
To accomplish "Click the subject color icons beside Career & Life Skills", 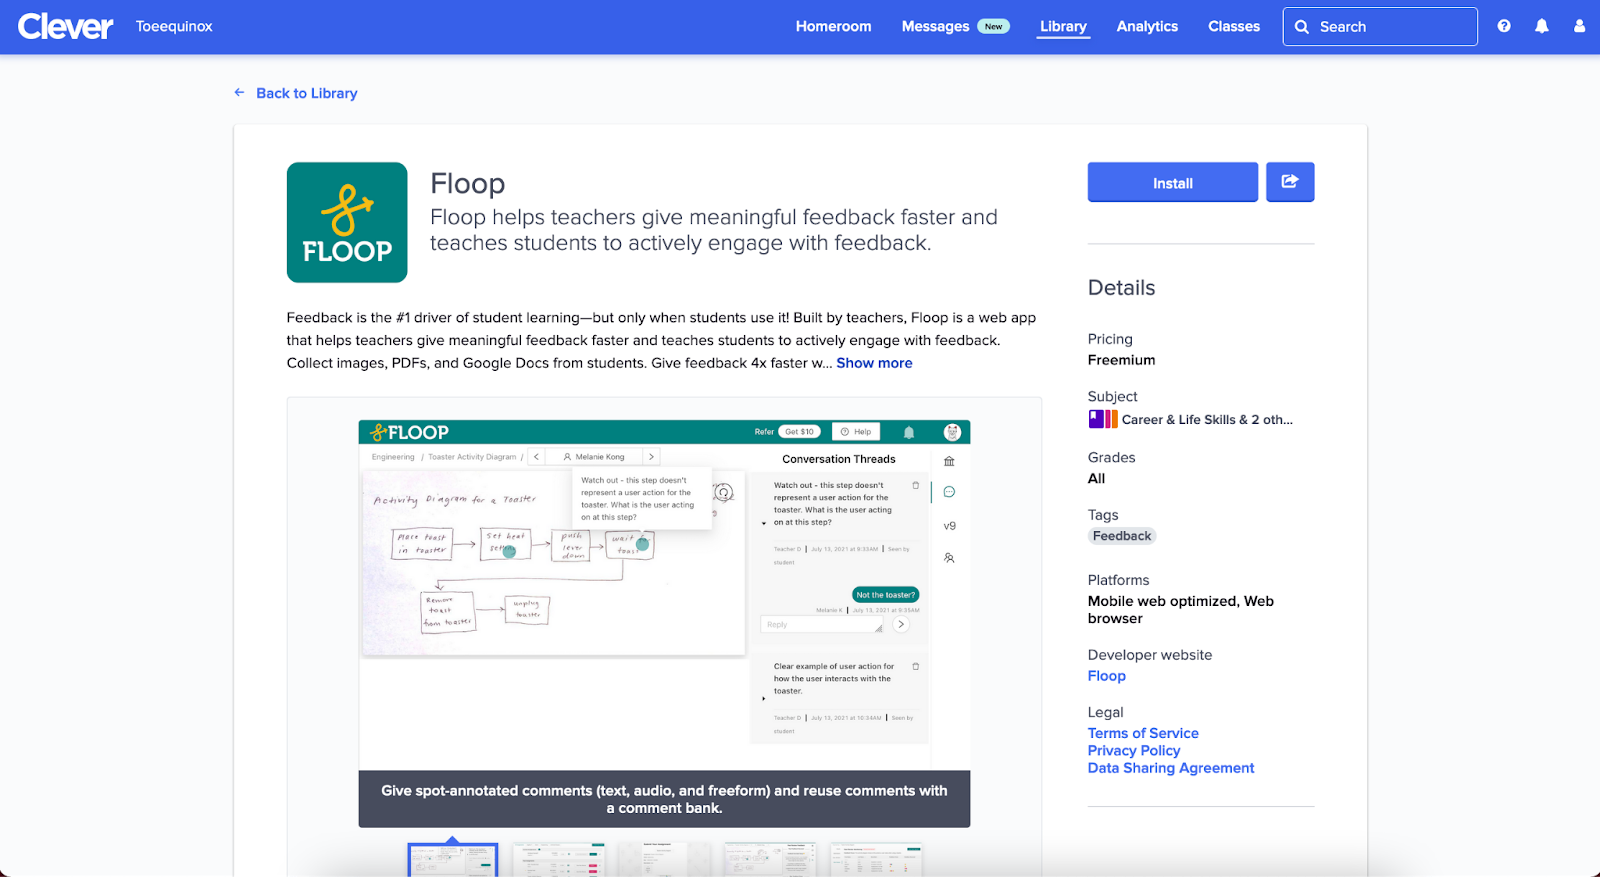I will tap(1103, 419).
